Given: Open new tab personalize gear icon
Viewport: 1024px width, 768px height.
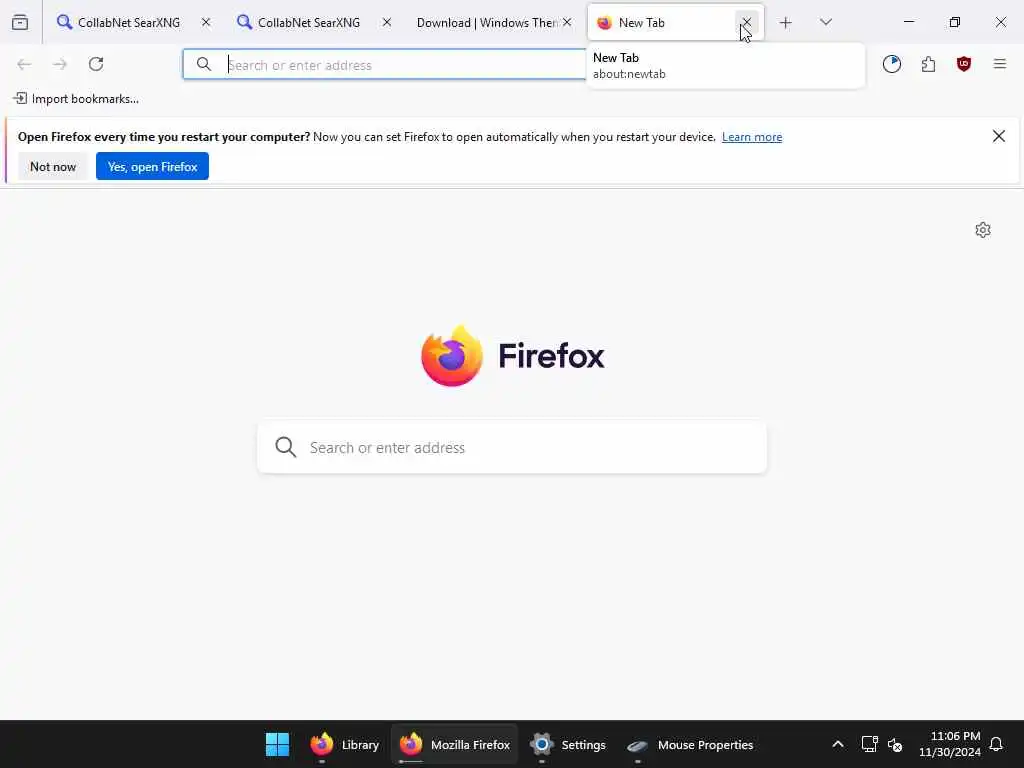Looking at the screenshot, I should tap(983, 230).
